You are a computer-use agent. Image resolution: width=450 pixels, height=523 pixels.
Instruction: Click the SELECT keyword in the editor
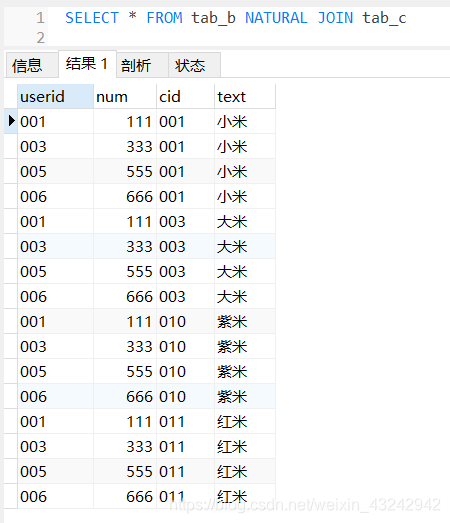tap(92, 18)
